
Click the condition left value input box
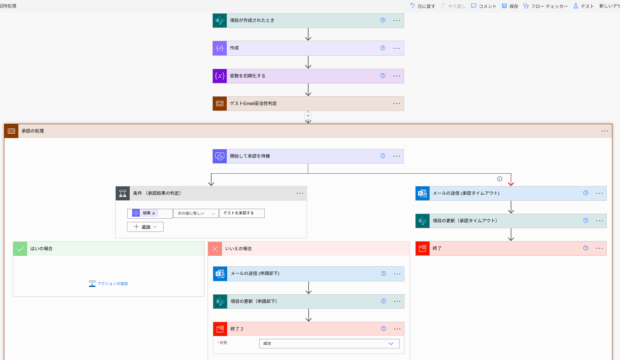tap(150, 214)
